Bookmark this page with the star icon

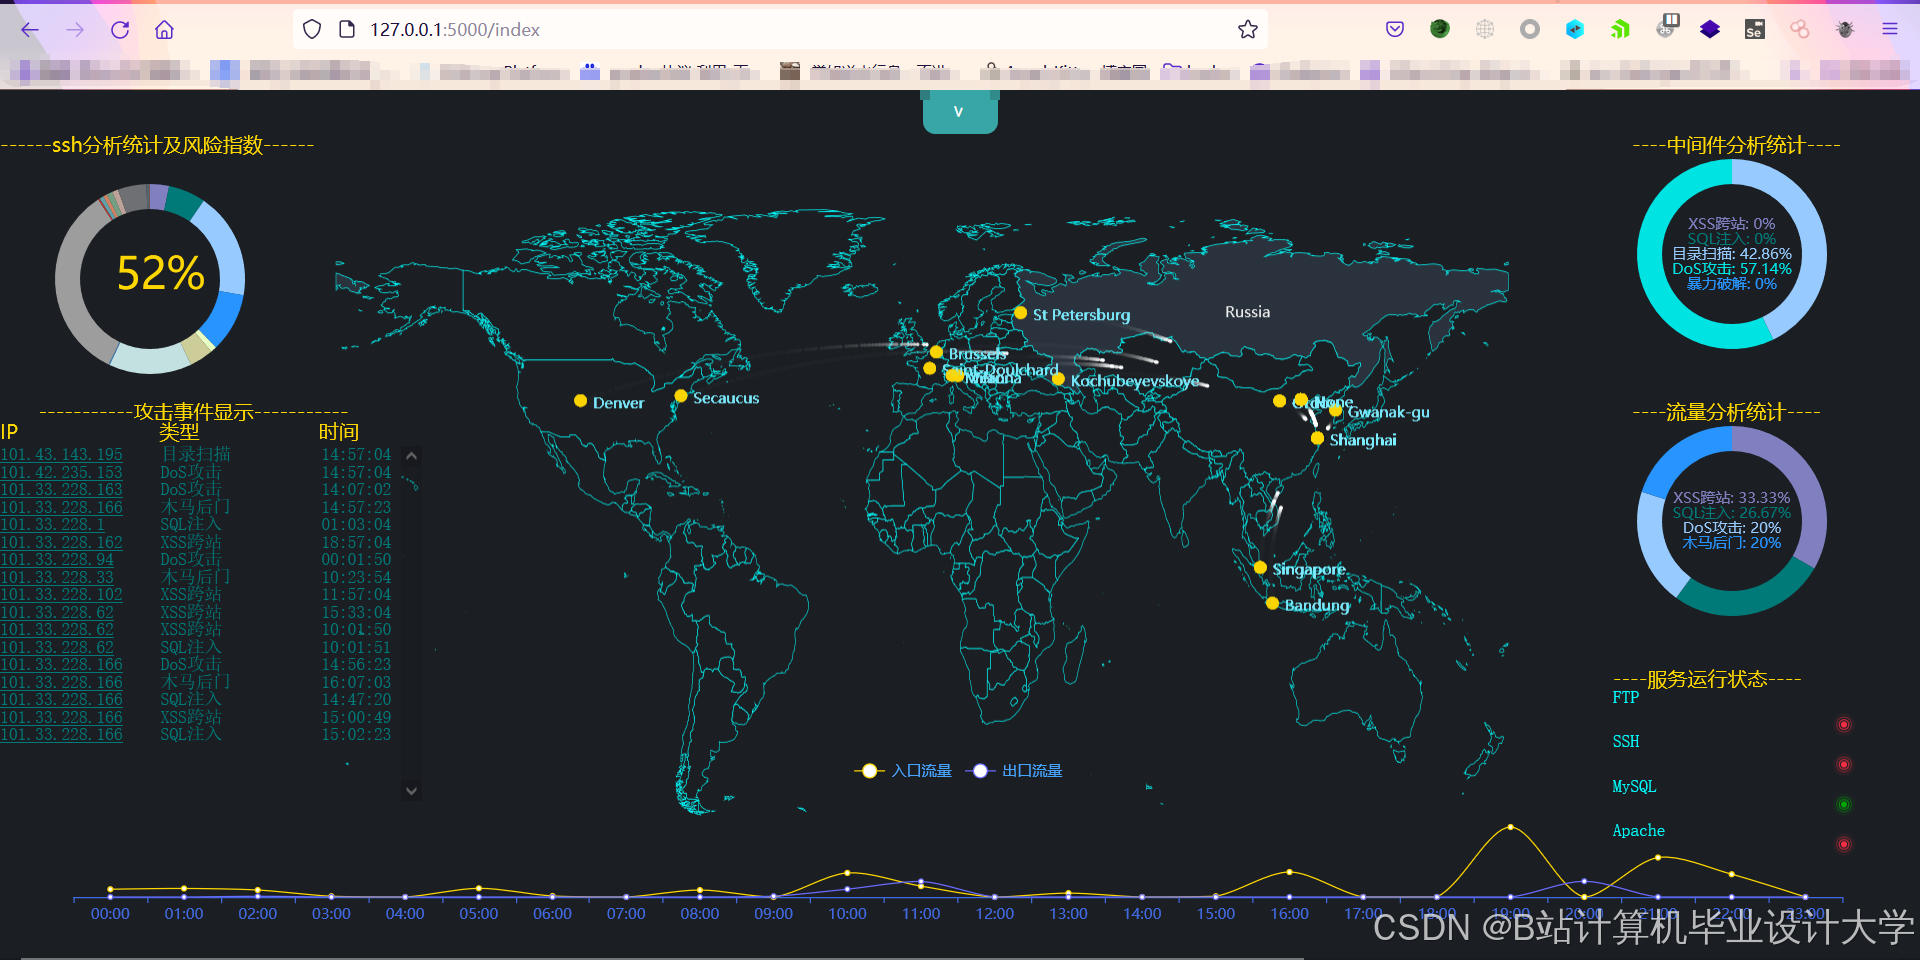pos(1247,30)
